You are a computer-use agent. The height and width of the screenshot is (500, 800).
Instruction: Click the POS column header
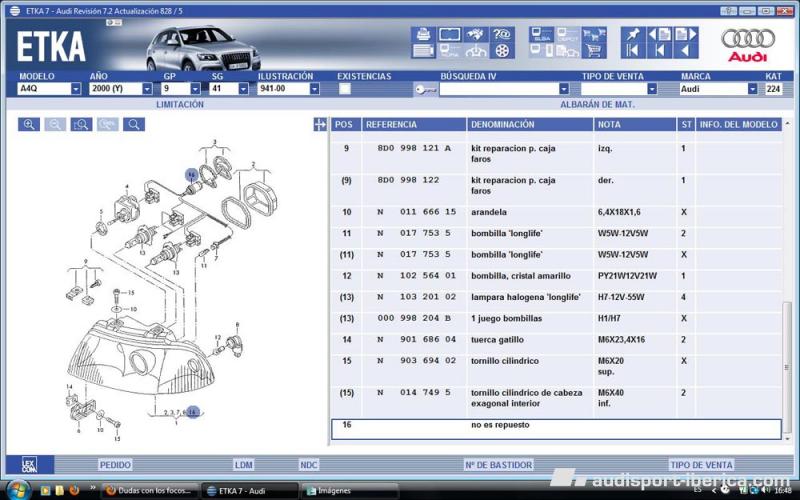(346, 124)
